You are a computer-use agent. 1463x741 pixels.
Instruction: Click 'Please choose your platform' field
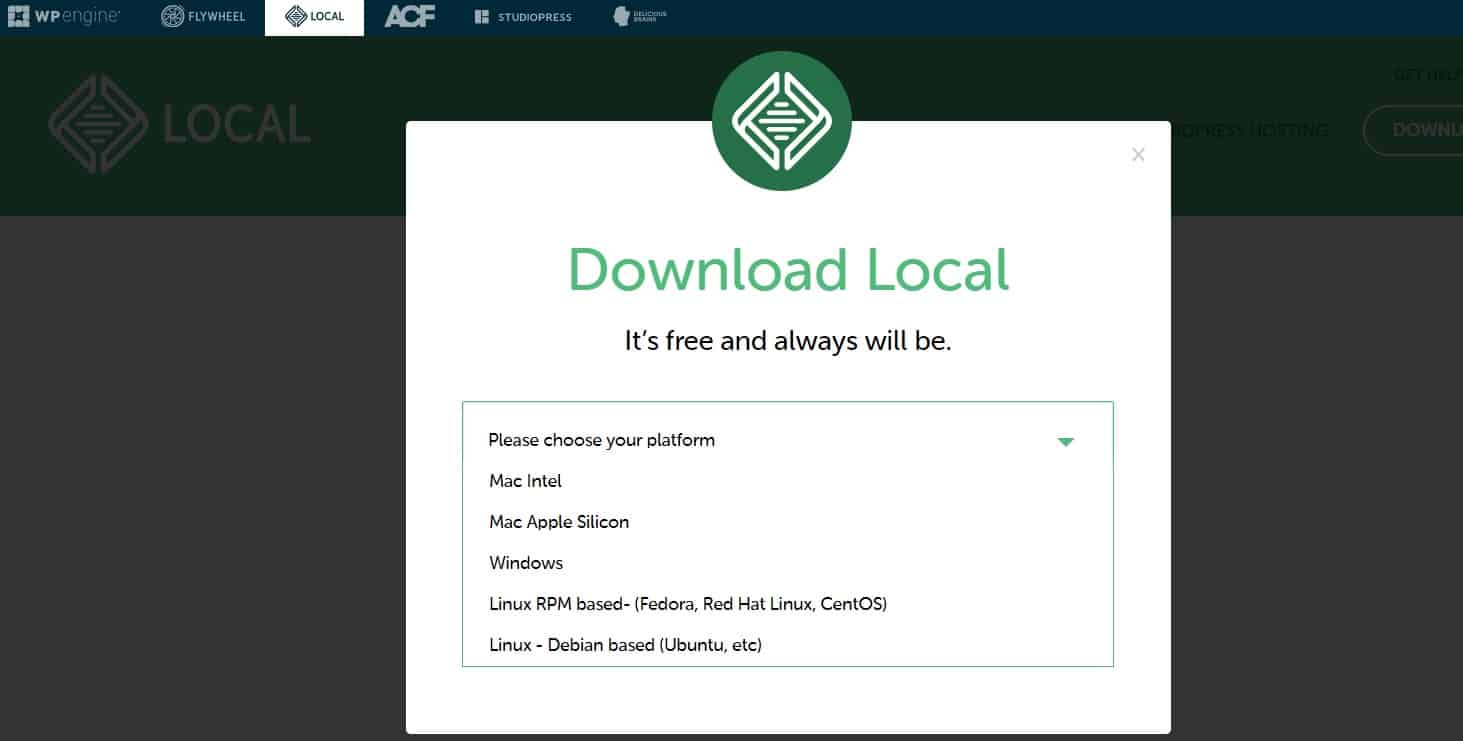pos(601,440)
